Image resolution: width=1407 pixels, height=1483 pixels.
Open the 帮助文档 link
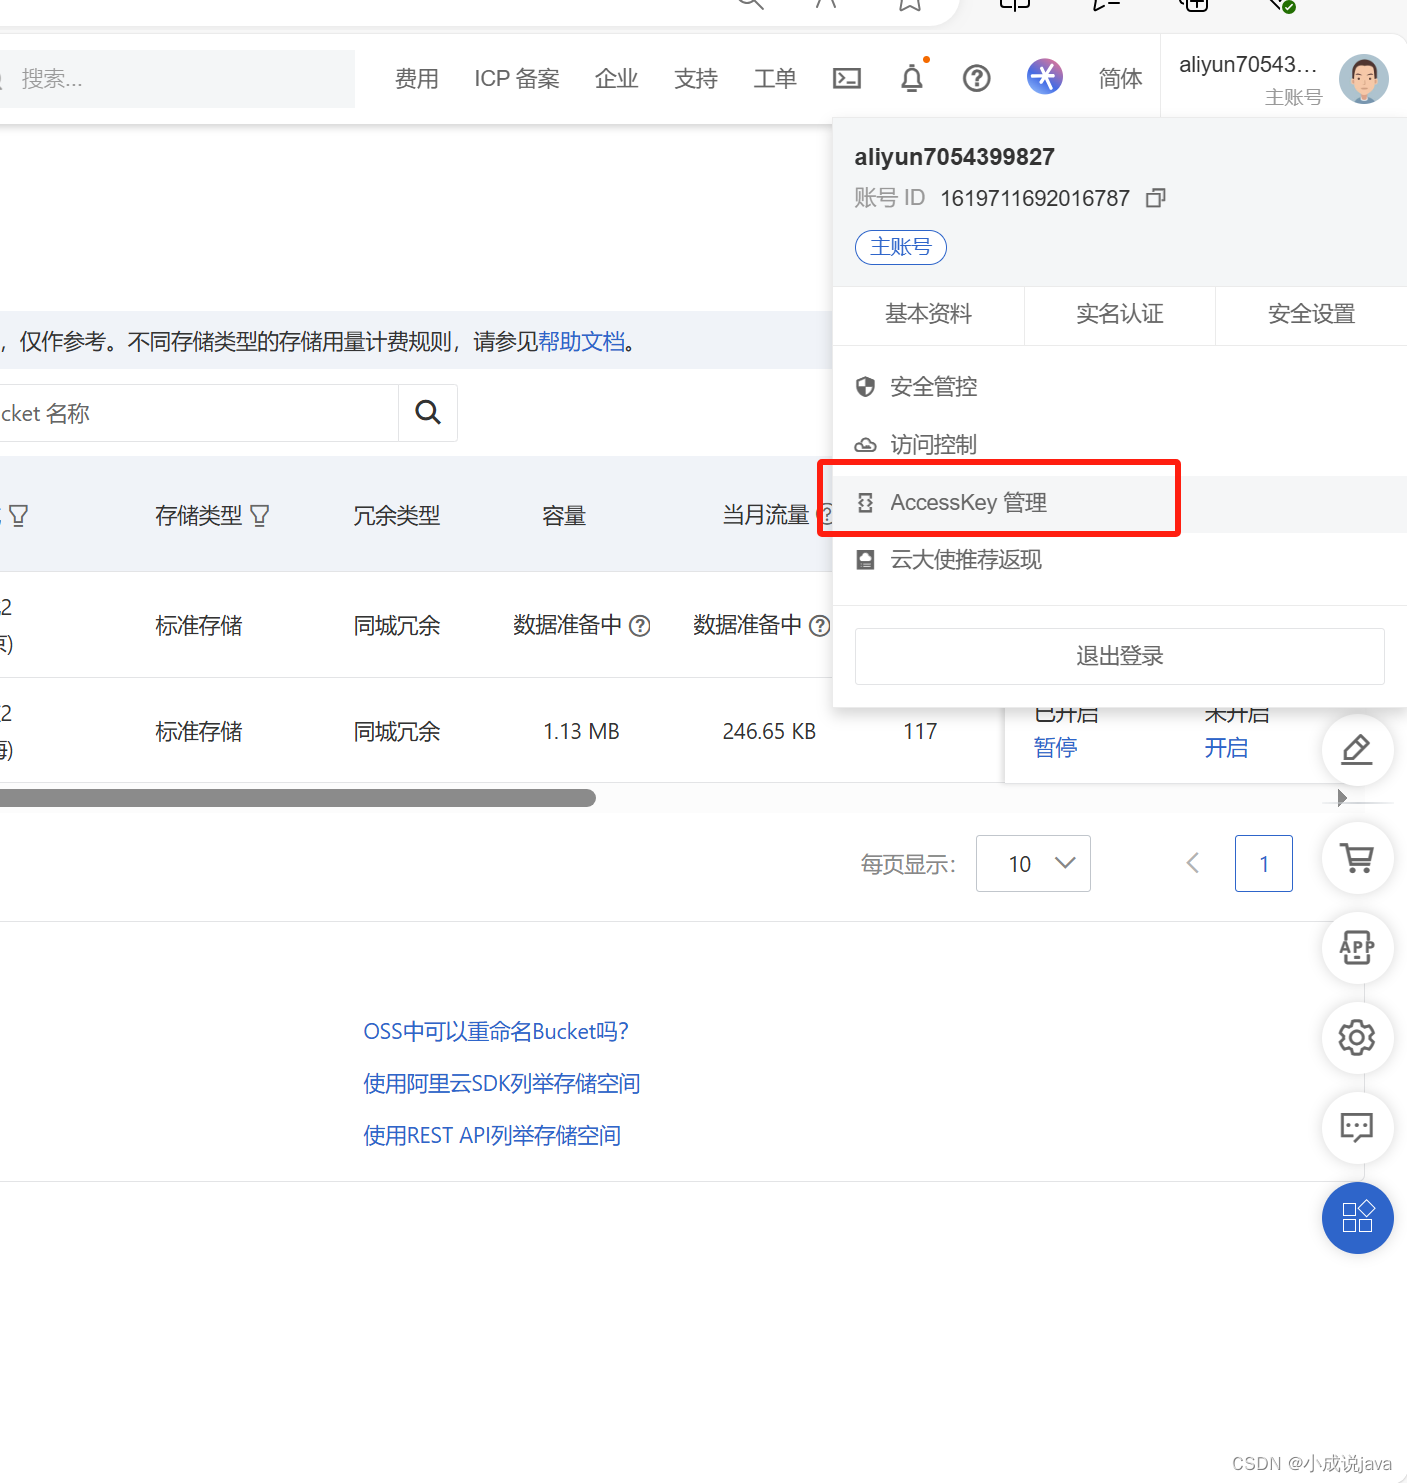pos(582,341)
